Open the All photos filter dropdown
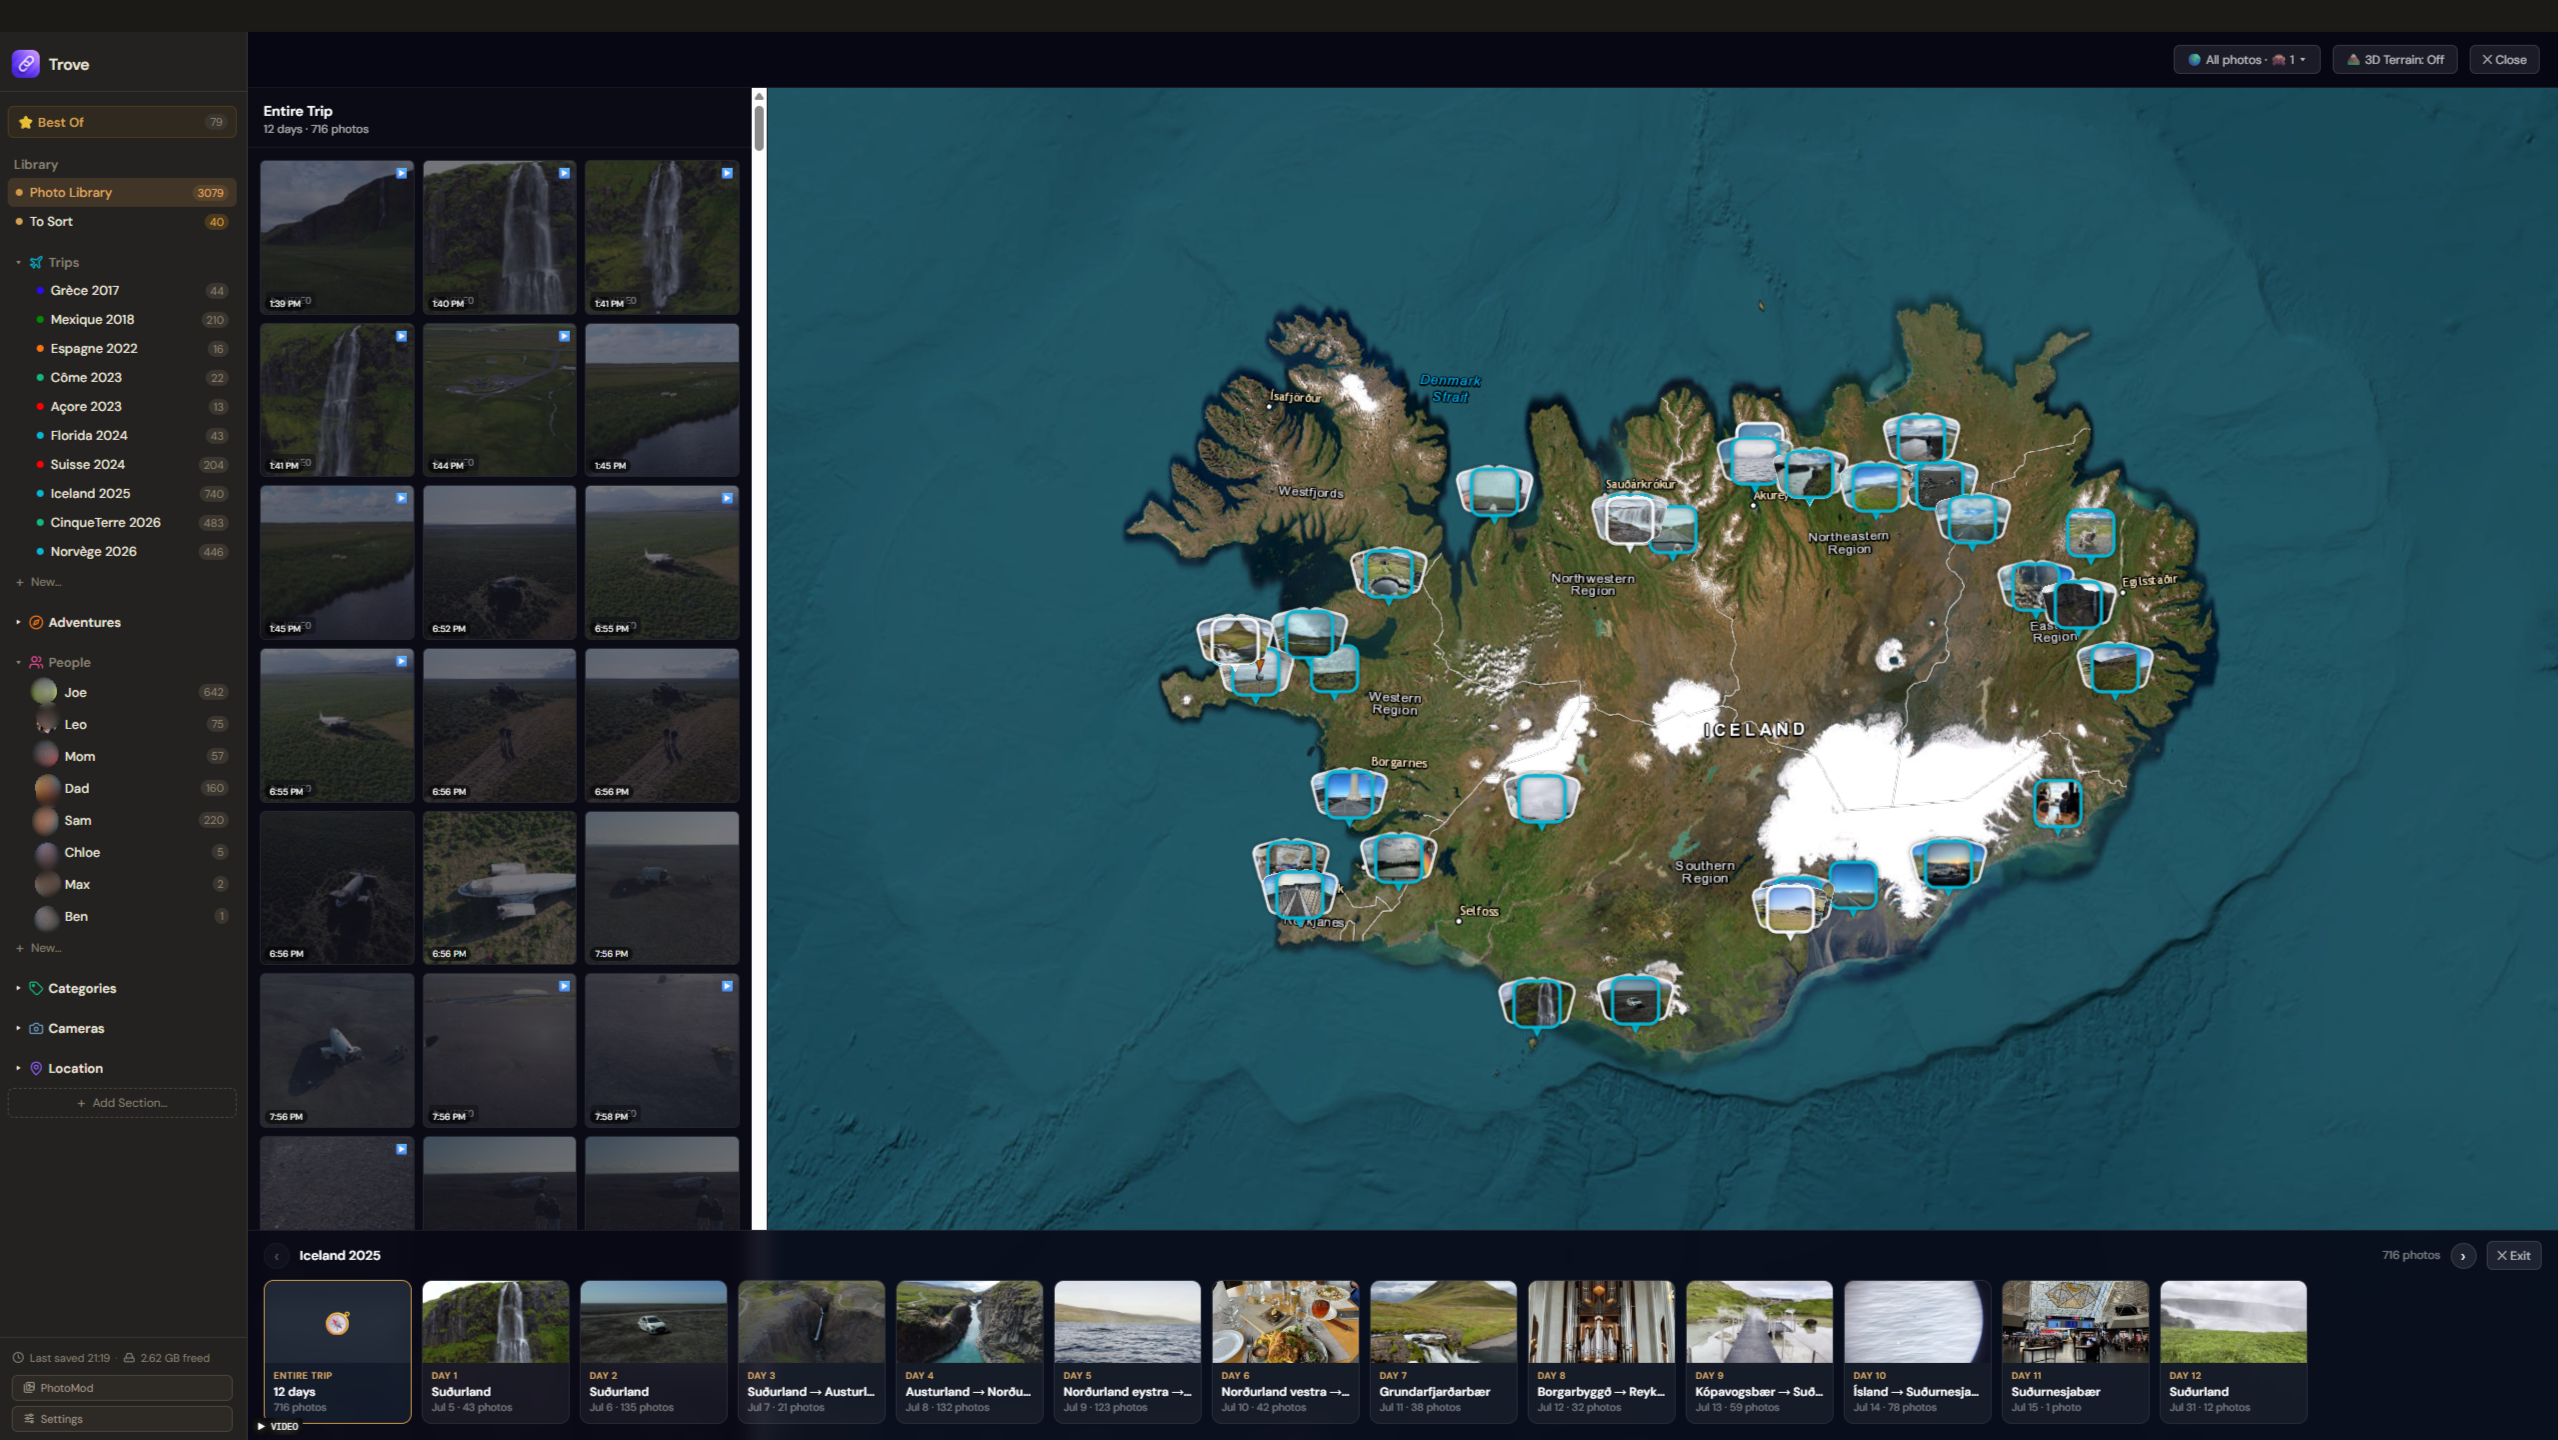The height and width of the screenshot is (1440, 2558). coord(2246,60)
